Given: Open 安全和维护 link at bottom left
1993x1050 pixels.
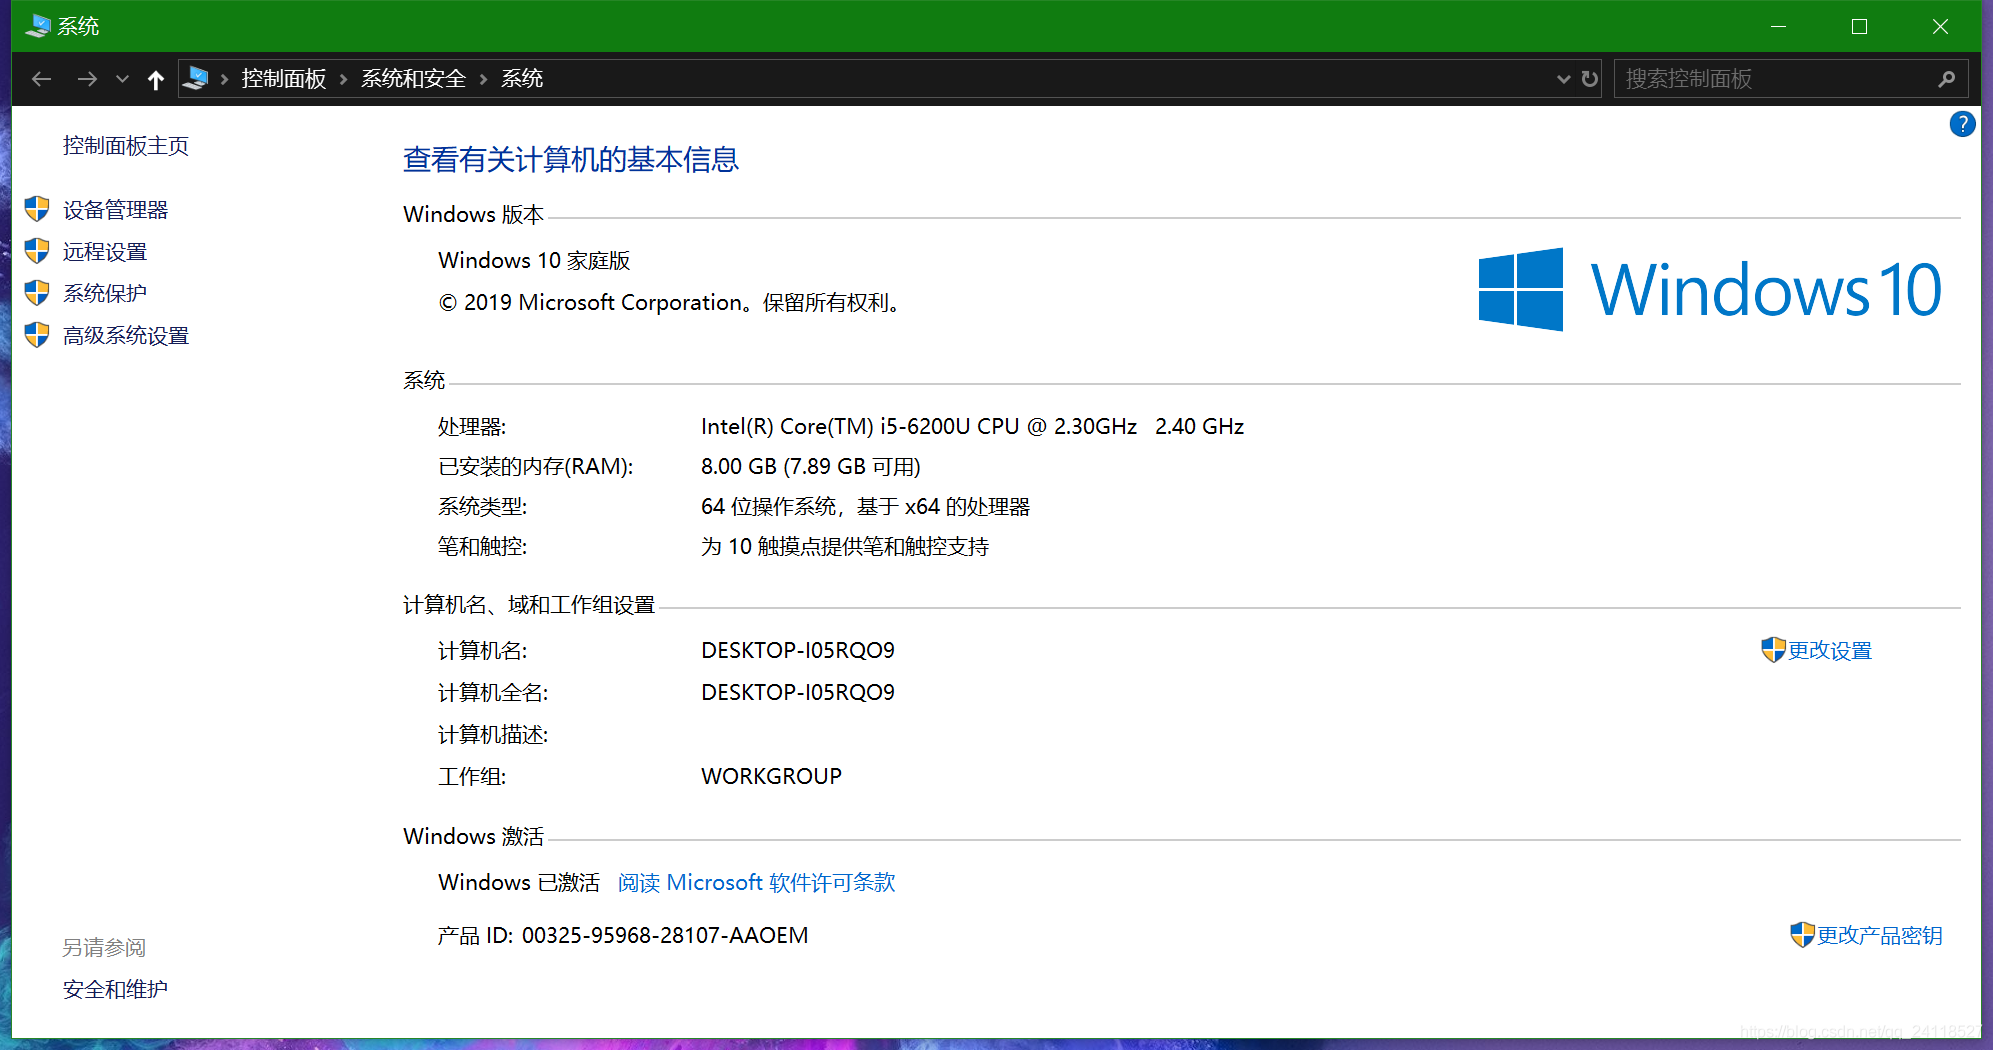Looking at the screenshot, I should click(116, 990).
